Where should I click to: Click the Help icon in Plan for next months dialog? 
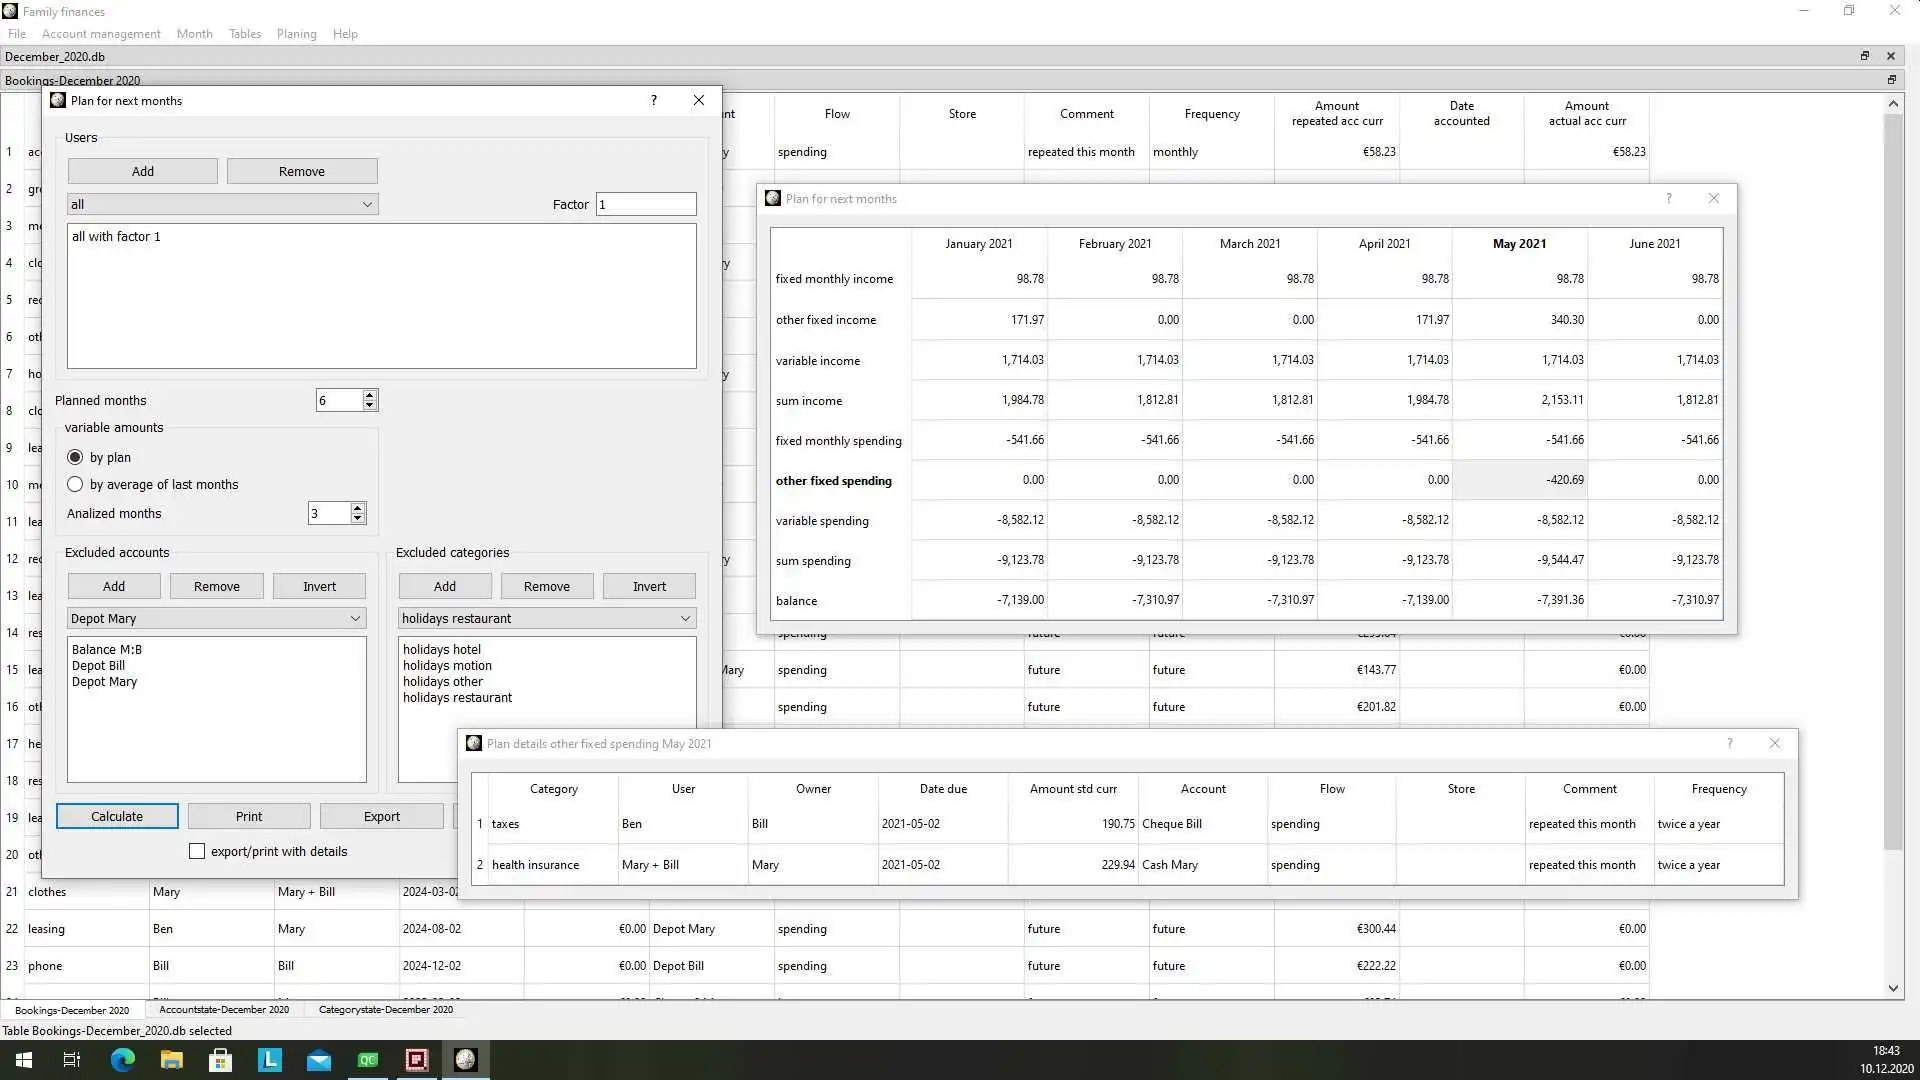(x=654, y=100)
